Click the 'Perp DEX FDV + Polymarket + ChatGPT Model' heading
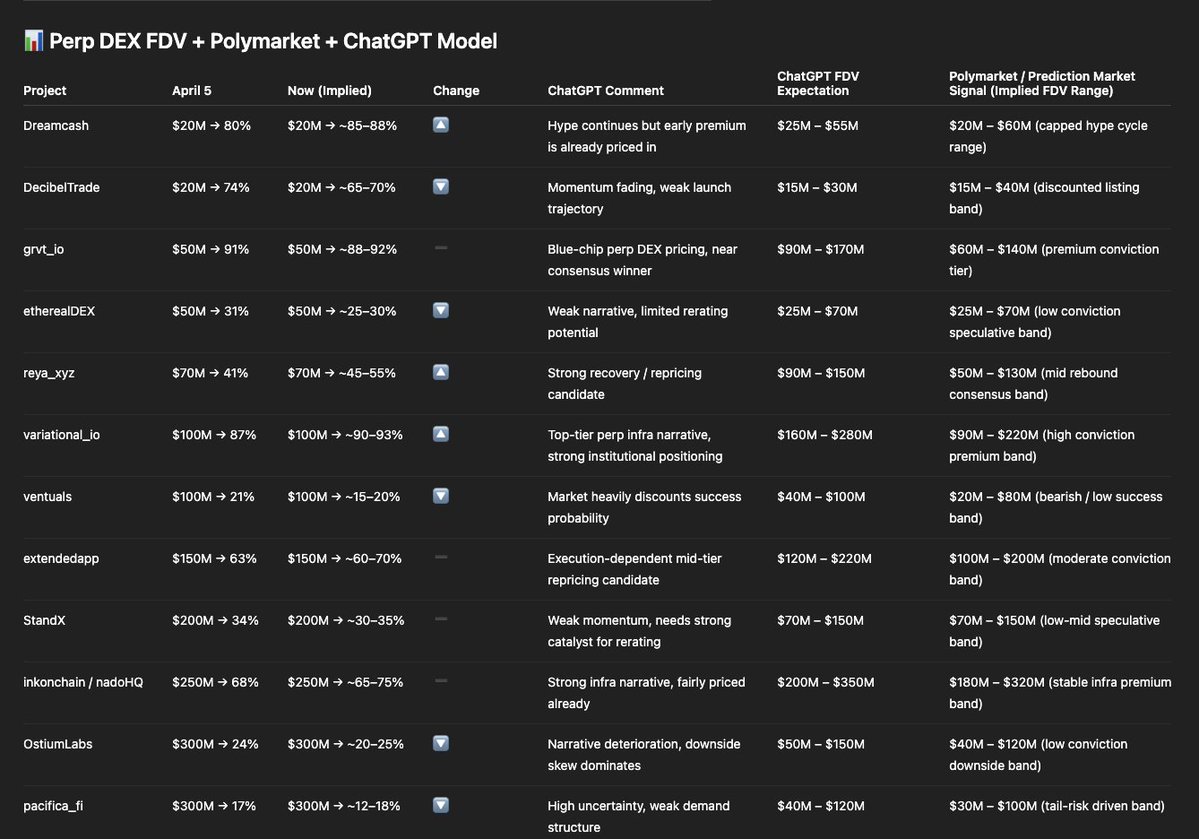Image resolution: width=1199 pixels, height=839 pixels. 273,41
